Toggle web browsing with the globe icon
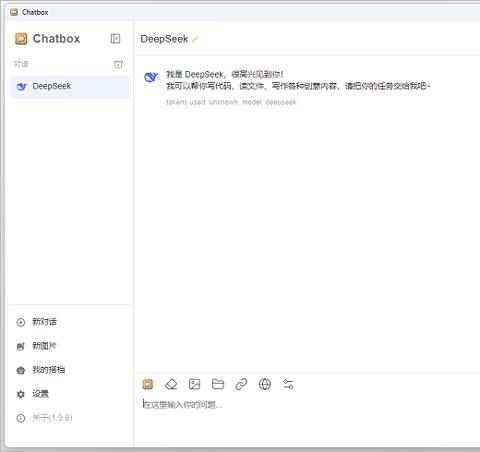 (265, 384)
